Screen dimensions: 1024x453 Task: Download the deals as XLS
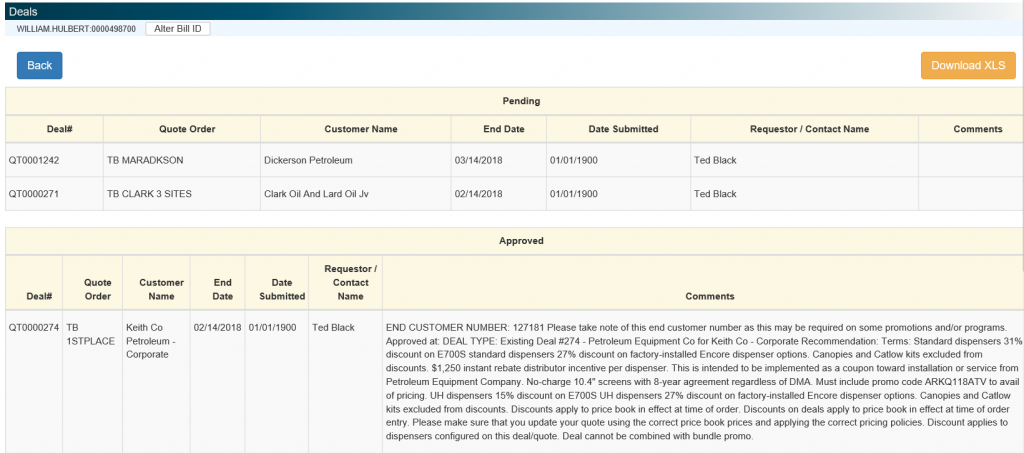click(967, 65)
